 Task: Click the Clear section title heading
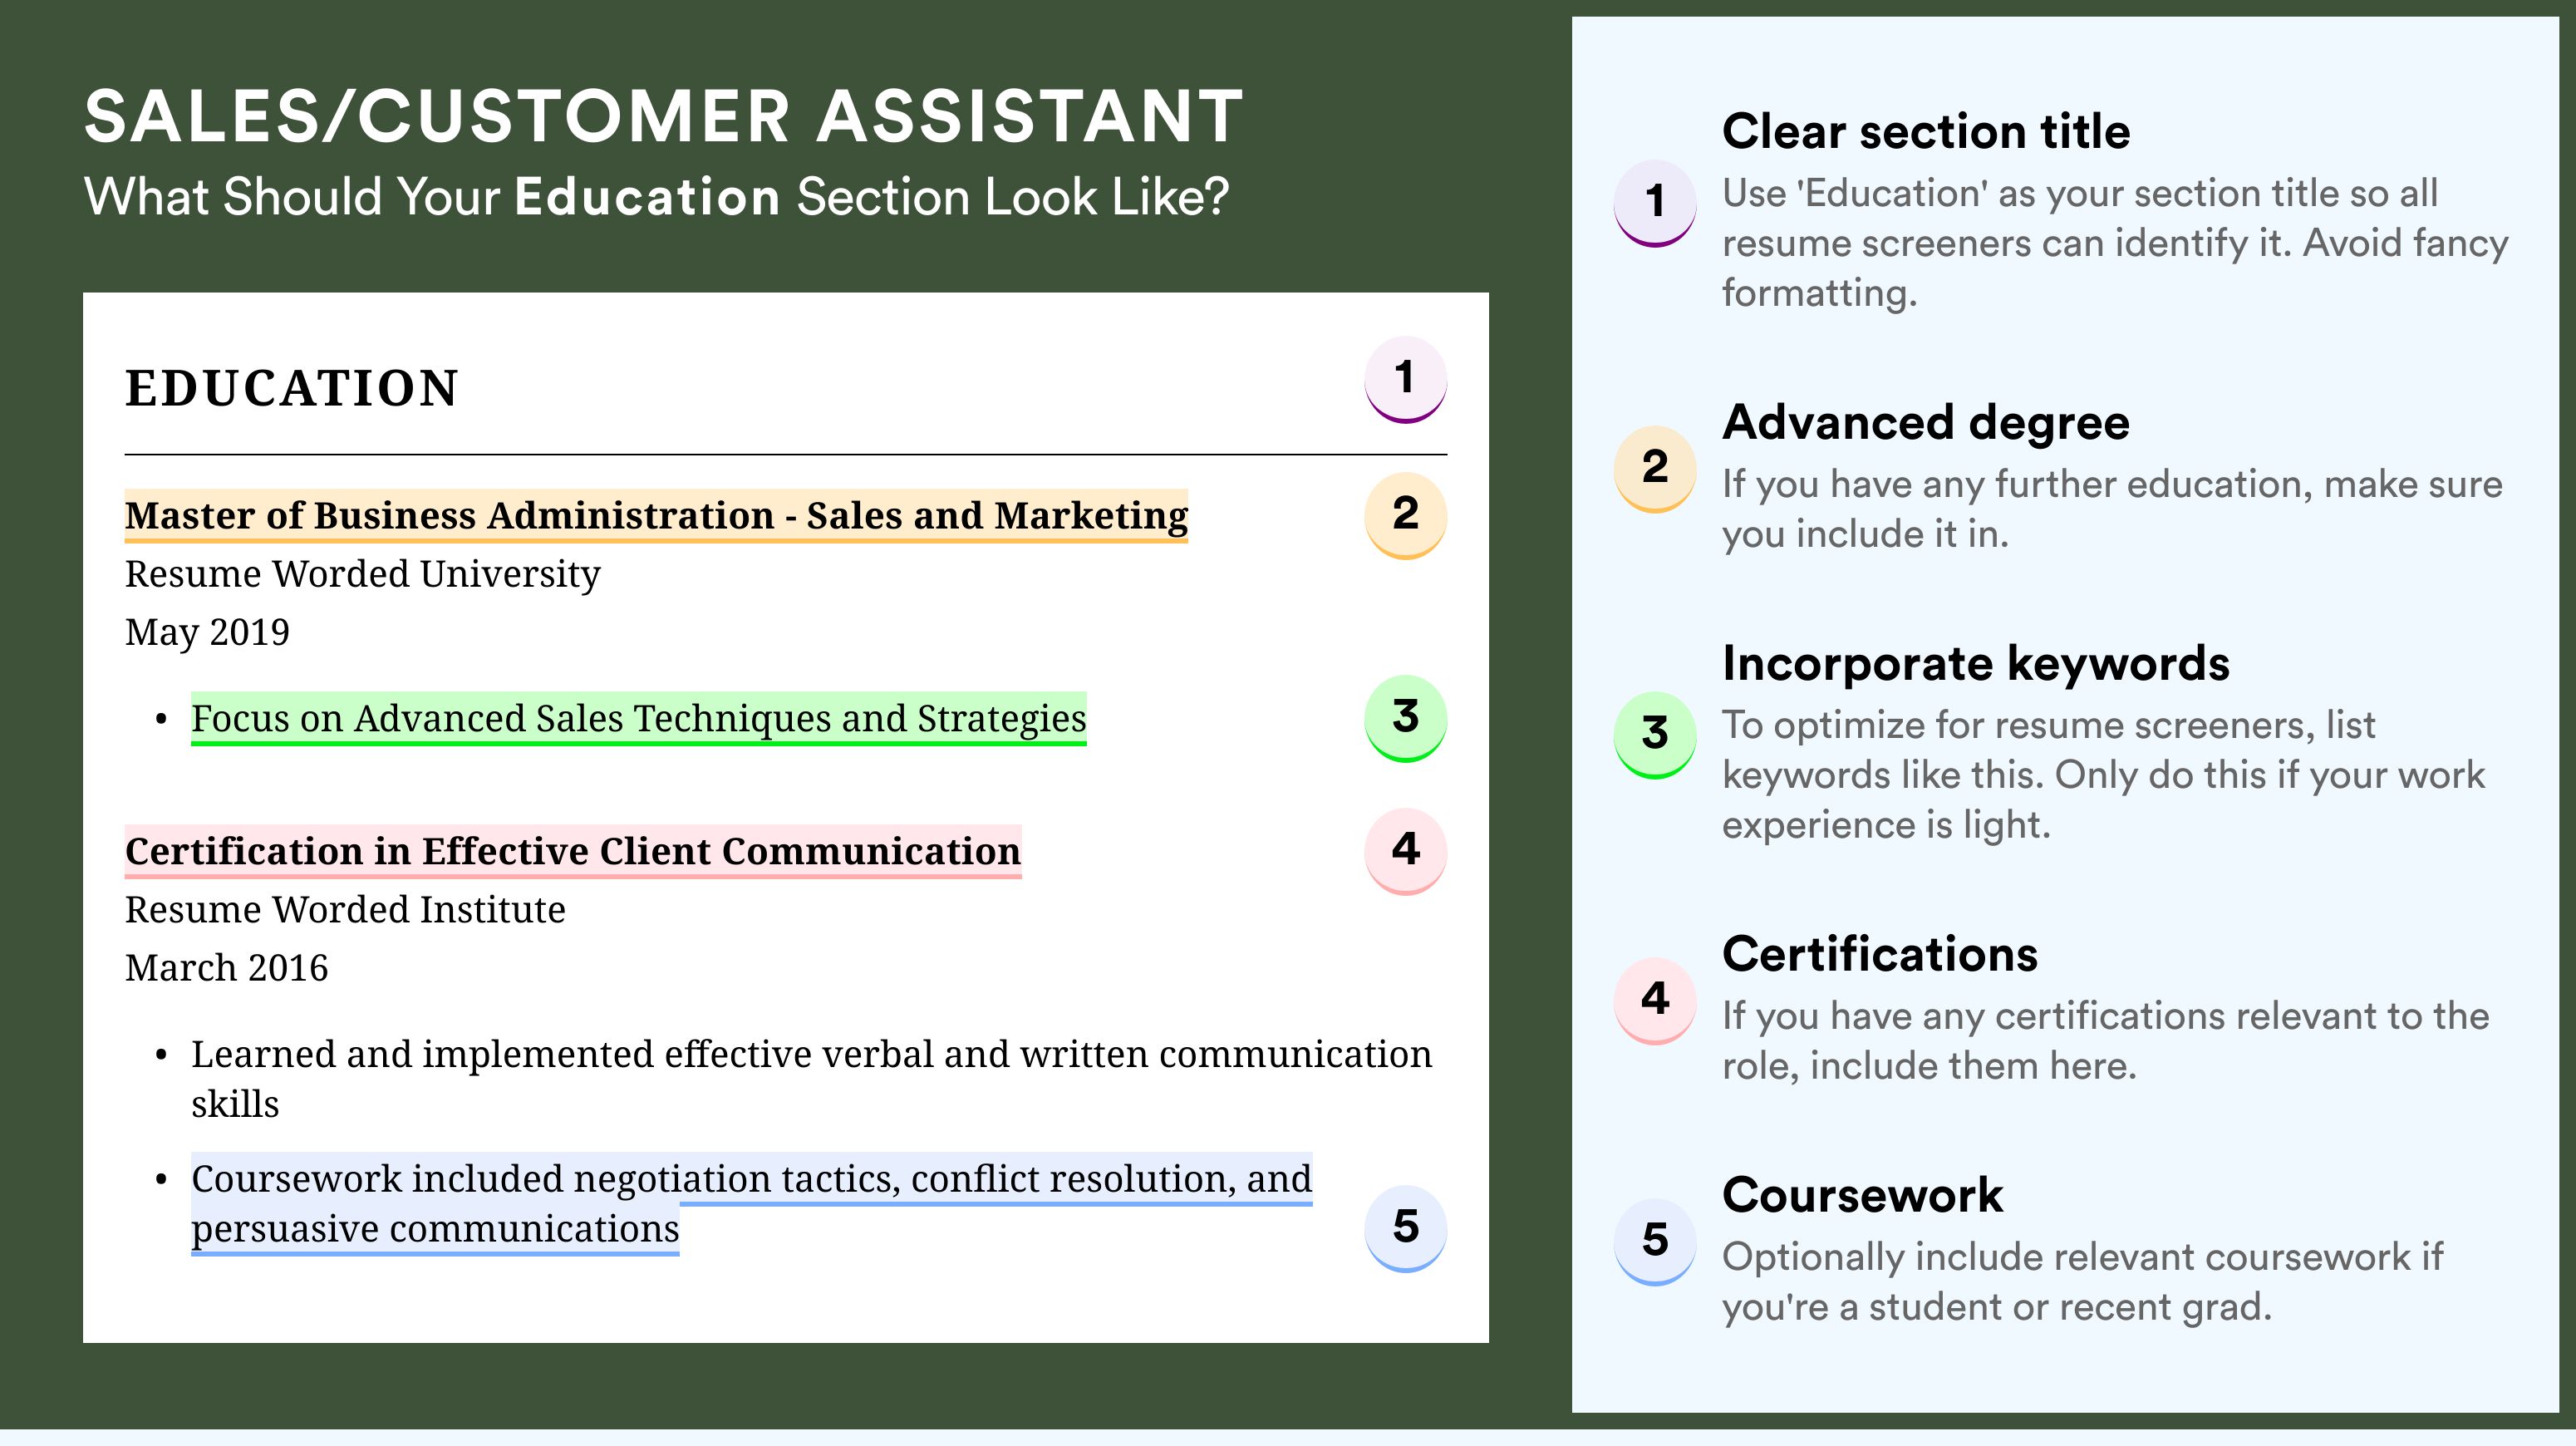click(x=1926, y=131)
